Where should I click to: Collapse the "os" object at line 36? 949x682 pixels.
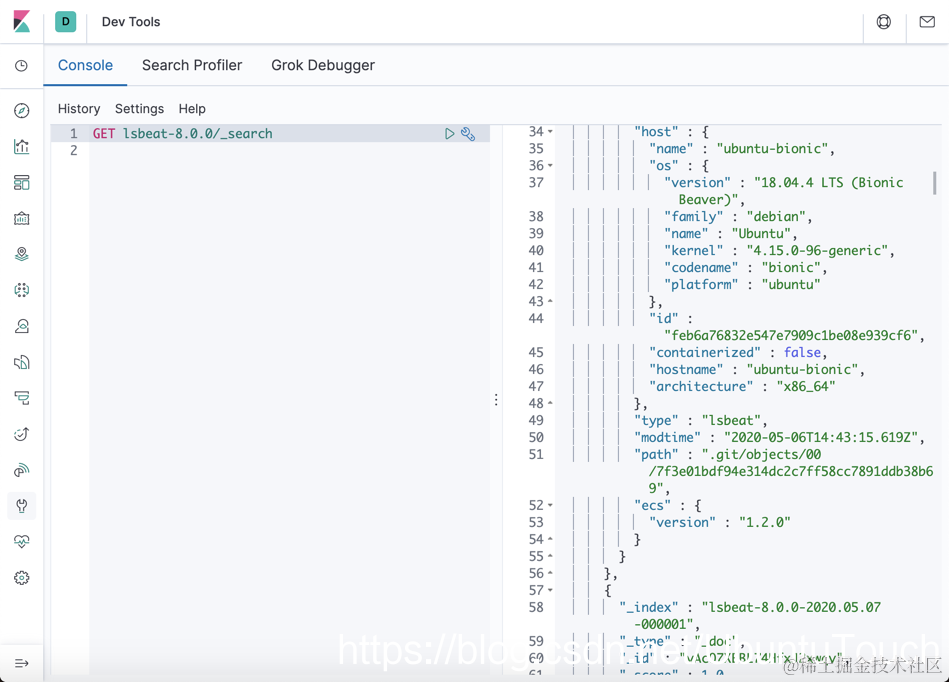550,165
